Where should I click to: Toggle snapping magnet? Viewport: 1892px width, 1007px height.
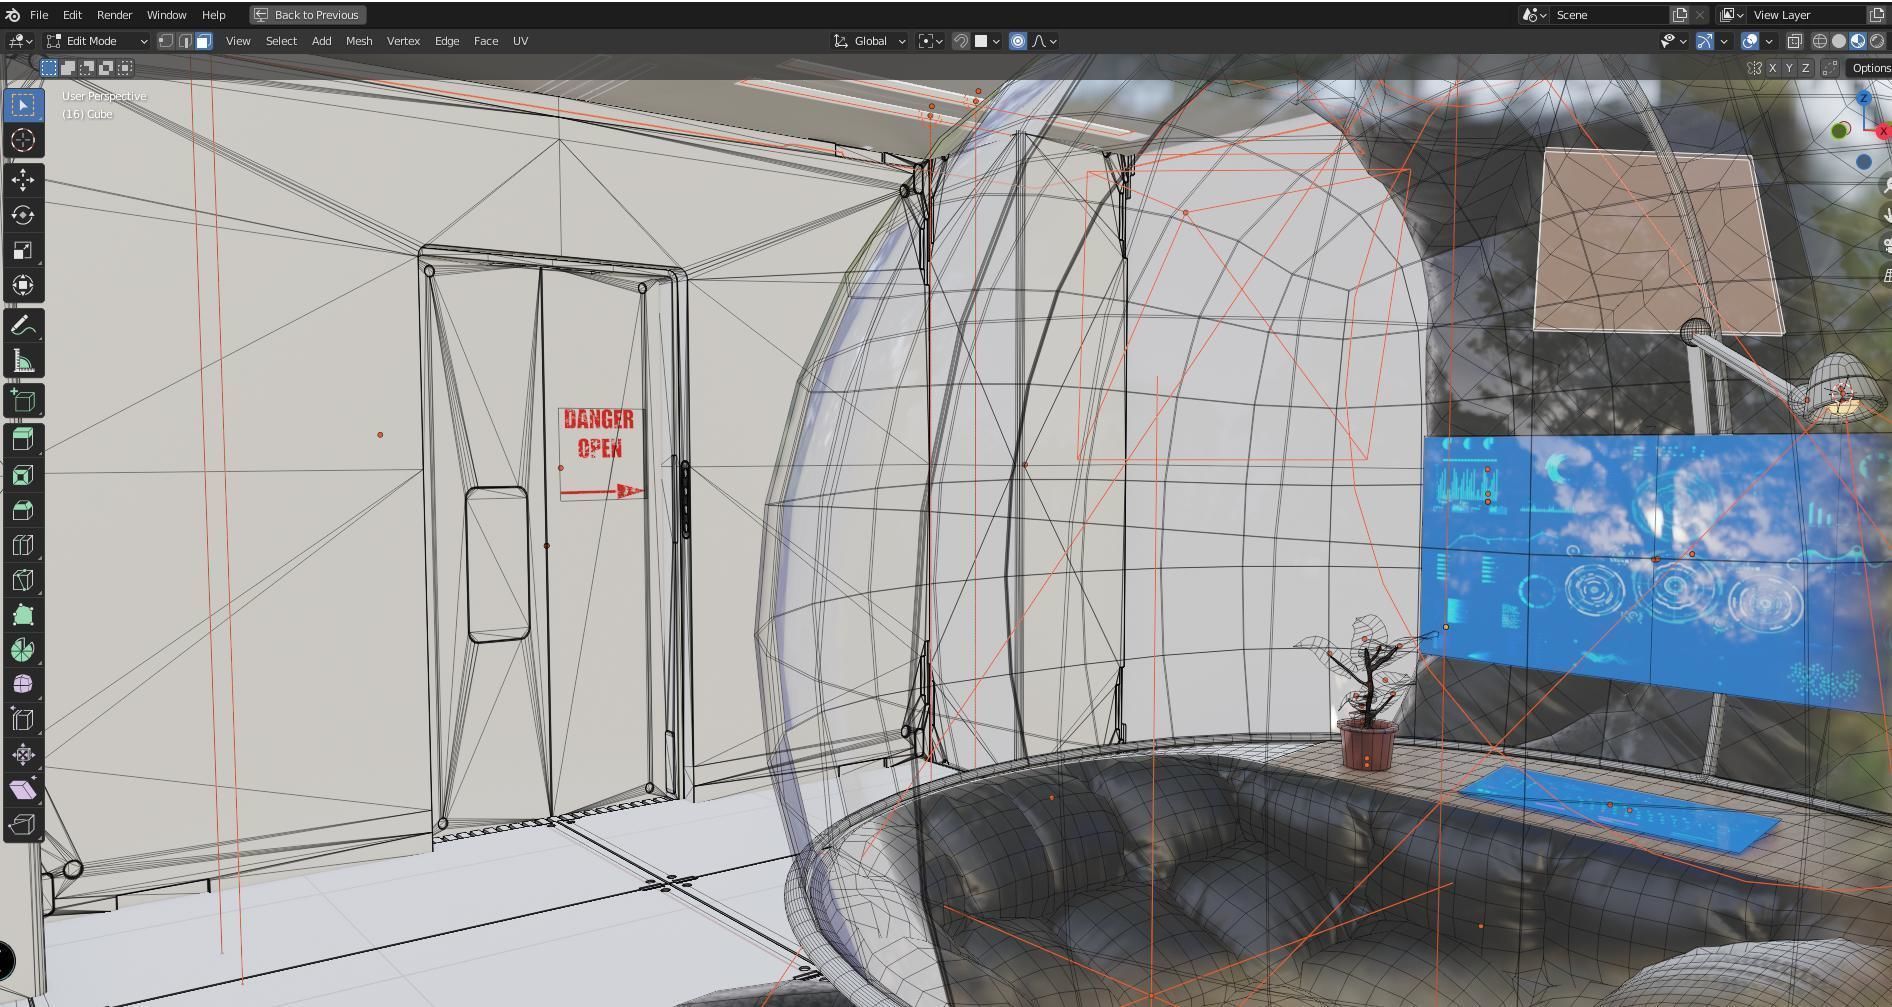[960, 41]
